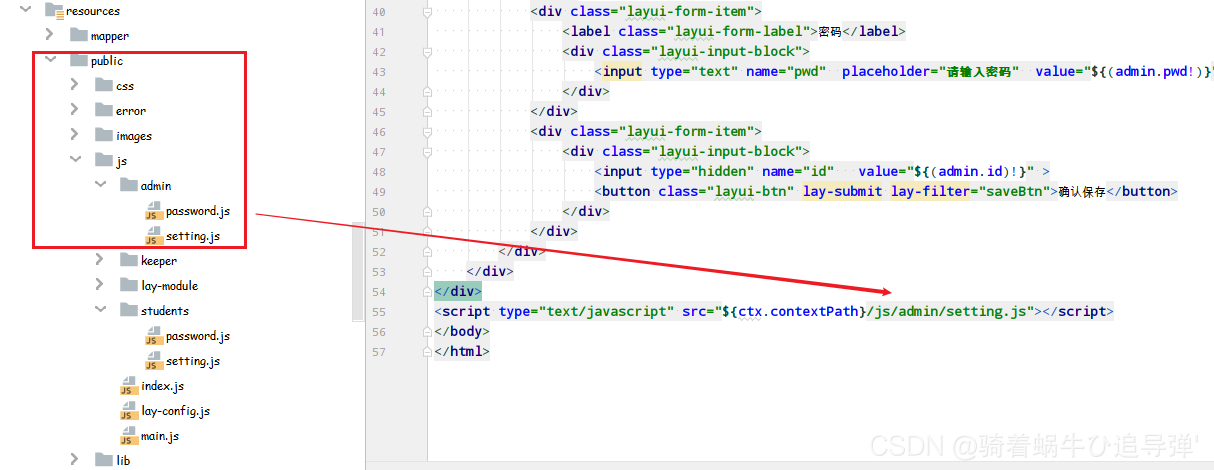Click the lay-module folder icon
The image size is (1214, 470).
coord(129,286)
